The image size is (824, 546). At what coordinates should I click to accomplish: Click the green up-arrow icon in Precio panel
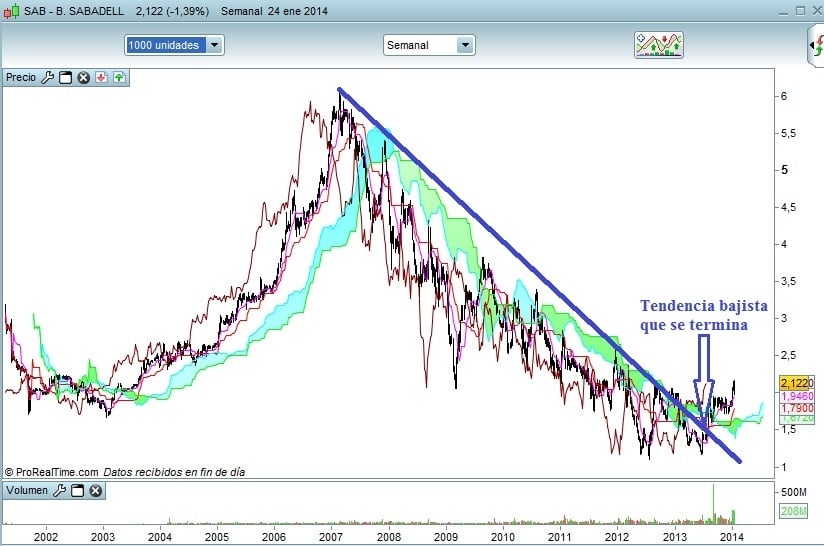click(119, 78)
